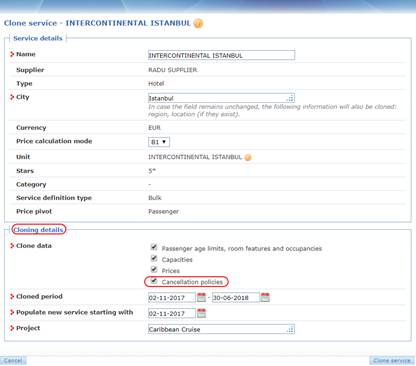Open the calendar for the populate start date
This screenshot has height=366, width=416.
pos(201,313)
